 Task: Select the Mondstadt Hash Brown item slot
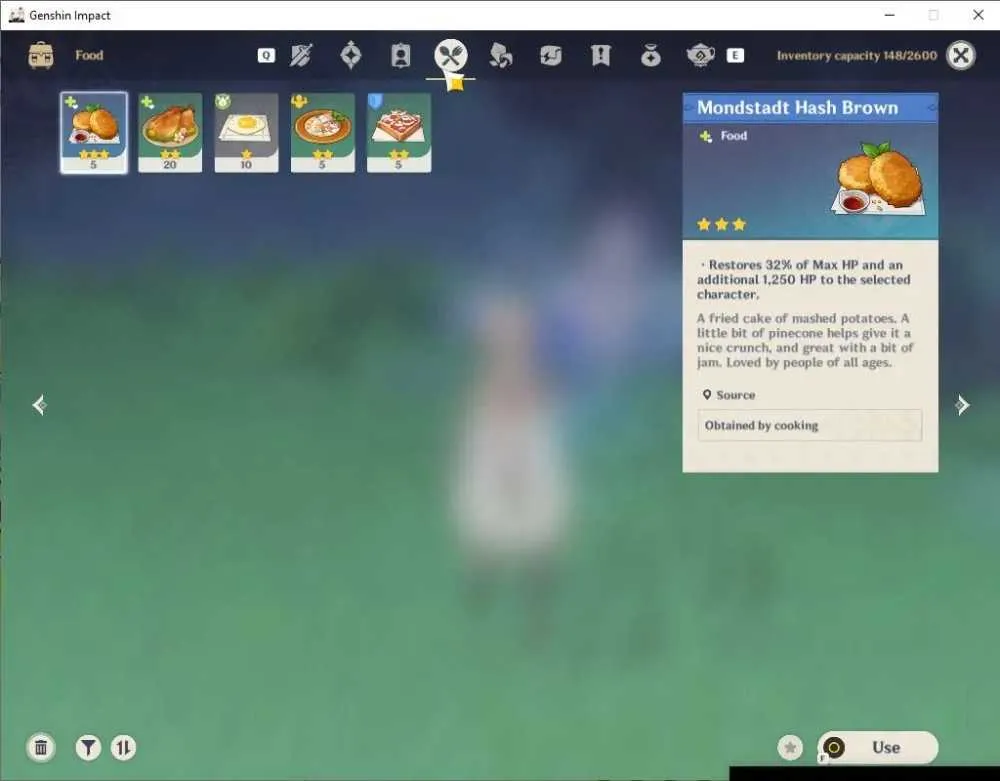[94, 133]
